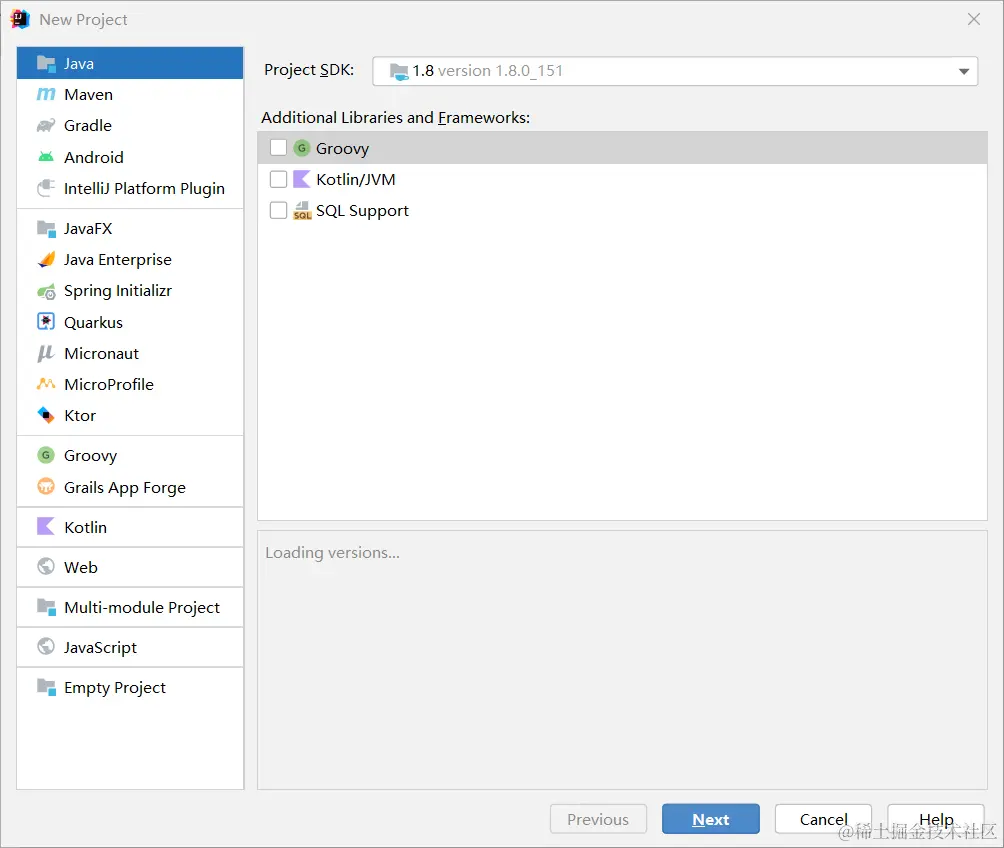Screen dimensions: 1004x848
Task: Select the MicroProfile label
Action: click(109, 384)
